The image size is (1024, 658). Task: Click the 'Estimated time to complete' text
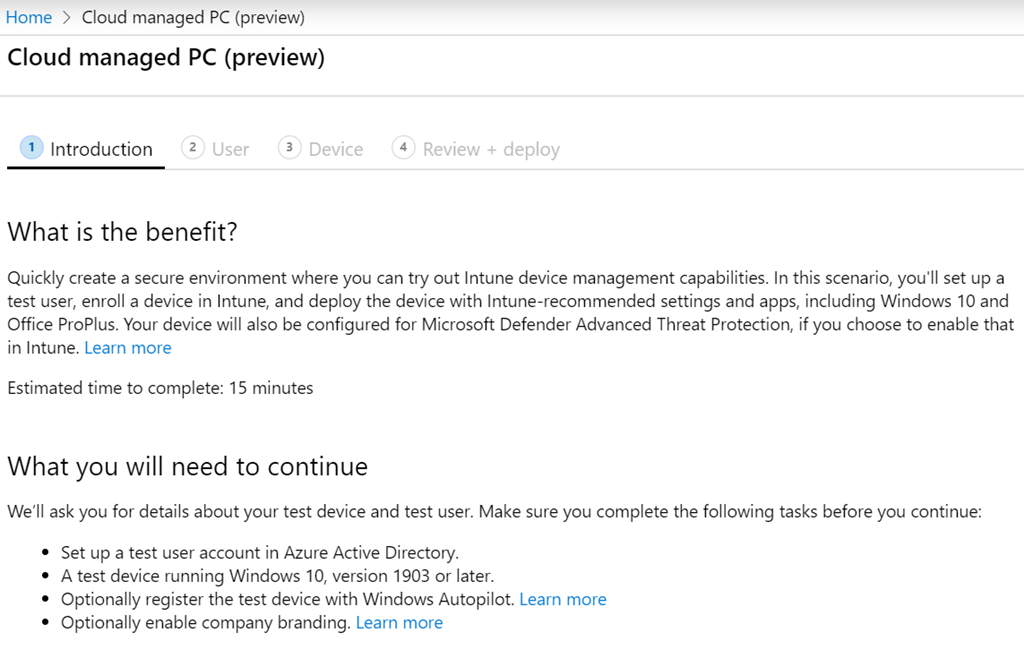pos(160,388)
